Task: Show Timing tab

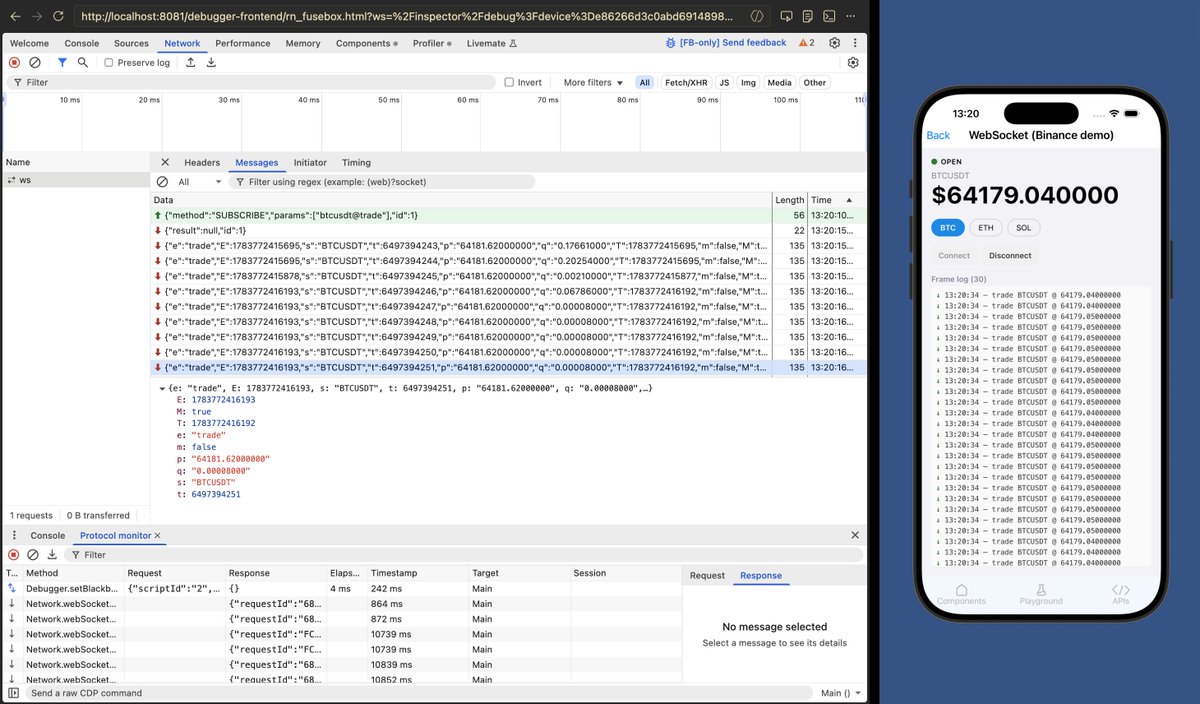Action: coord(356,162)
